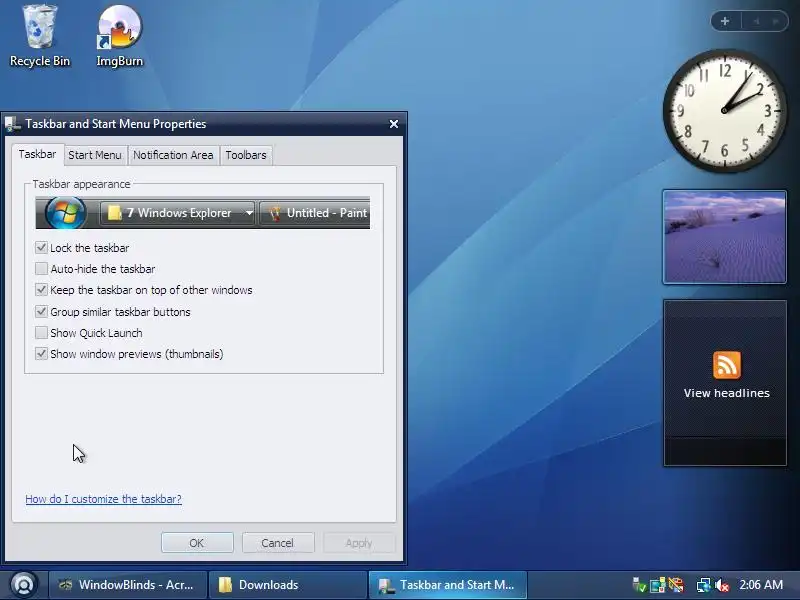Click the Apply button
The height and width of the screenshot is (600, 800).
coord(359,543)
